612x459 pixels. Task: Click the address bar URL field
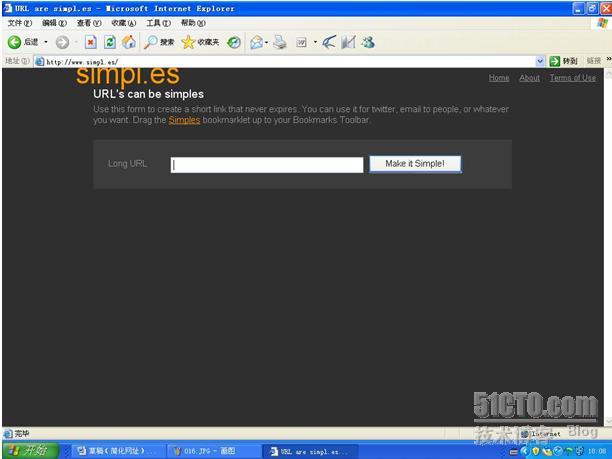click(289, 62)
